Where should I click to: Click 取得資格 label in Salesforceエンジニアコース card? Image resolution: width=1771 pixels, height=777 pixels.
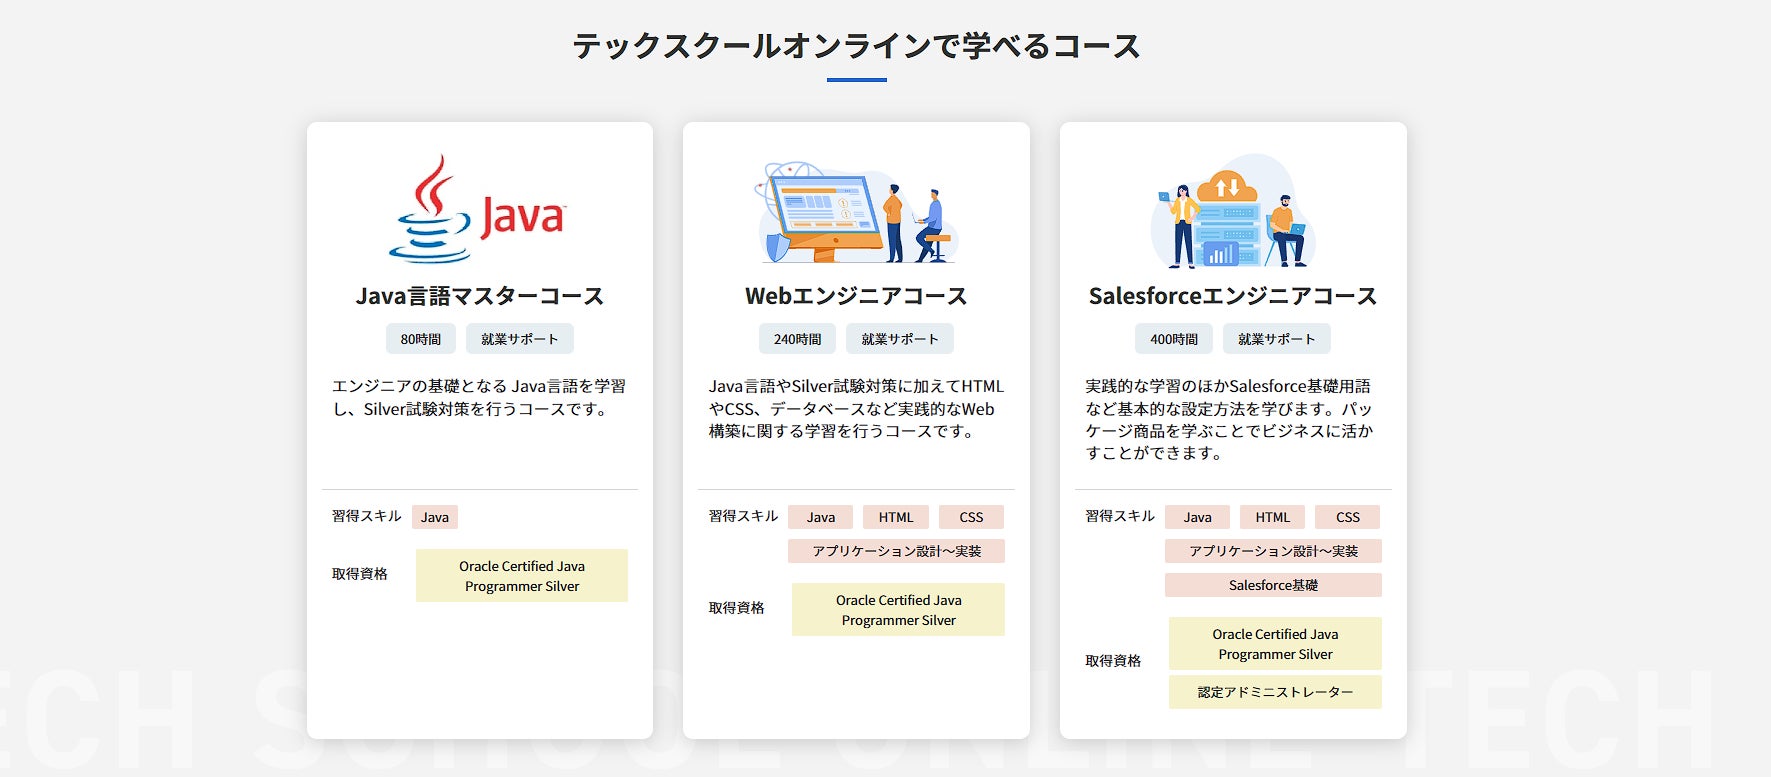(1113, 661)
